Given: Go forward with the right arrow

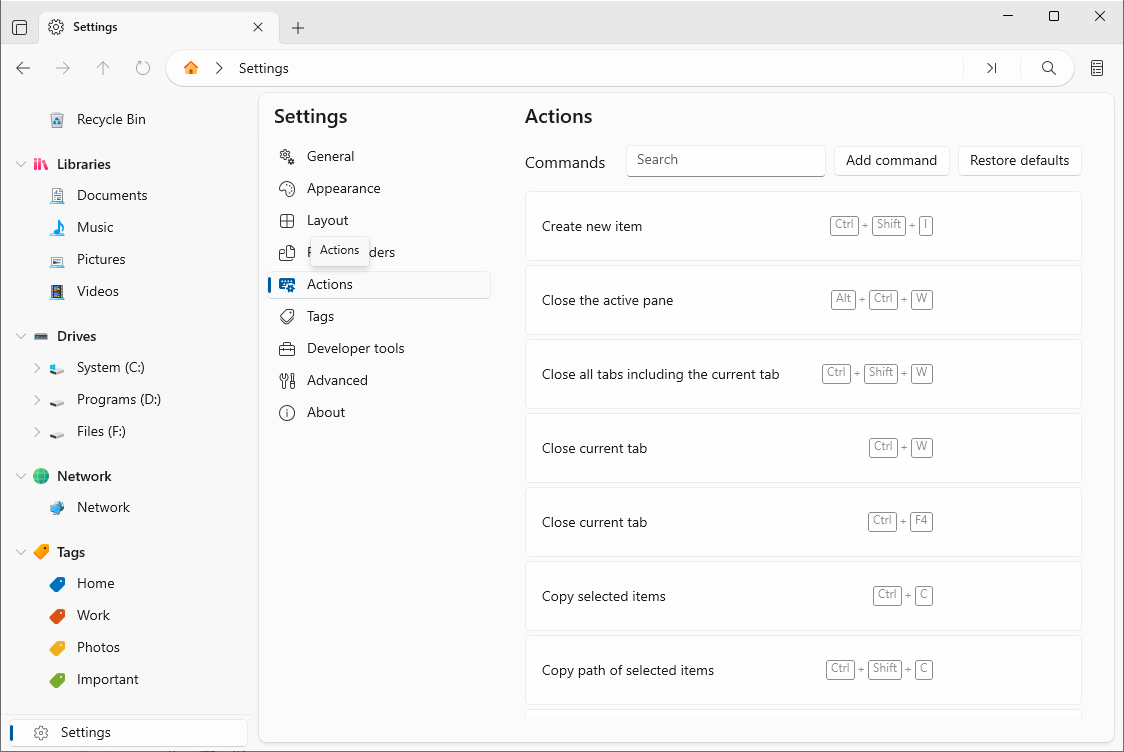Looking at the screenshot, I should point(63,68).
